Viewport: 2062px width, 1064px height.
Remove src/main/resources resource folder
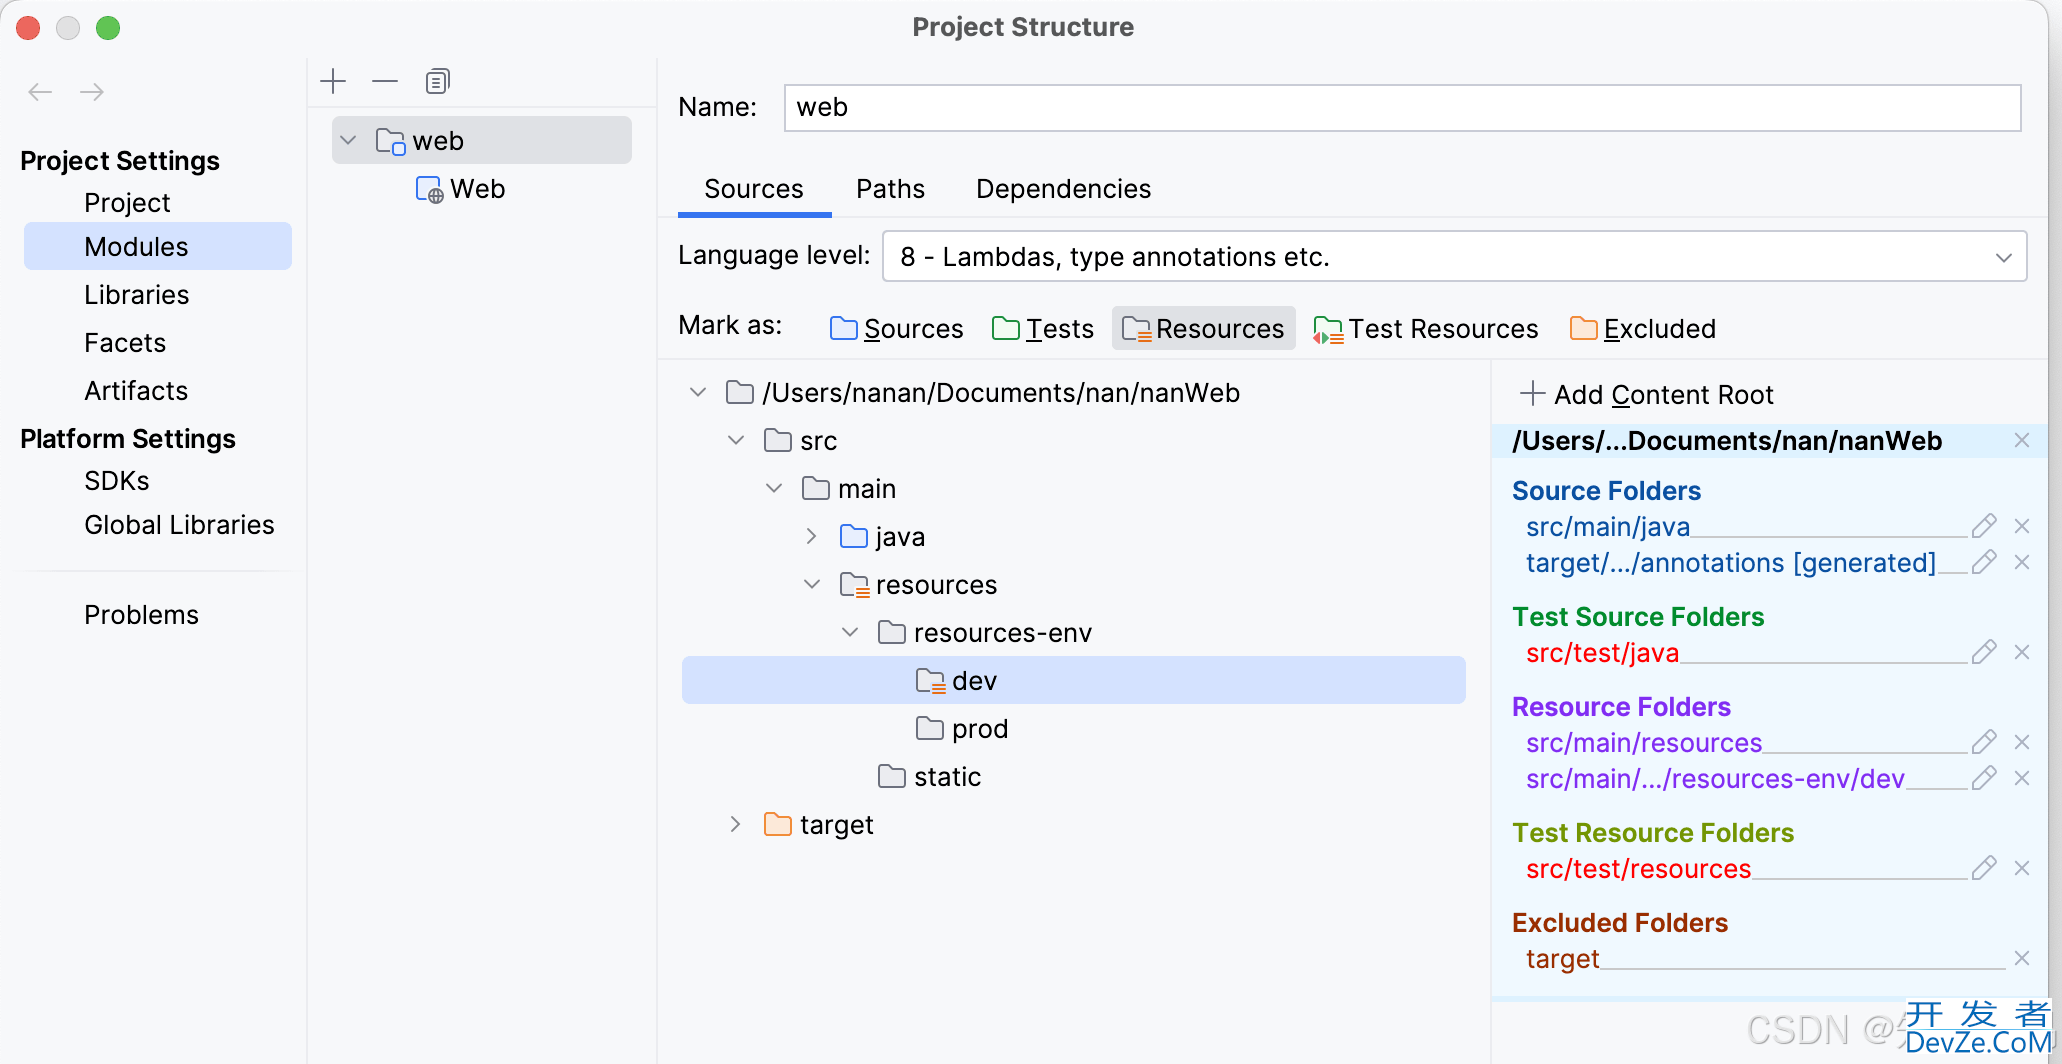[x=2022, y=742]
